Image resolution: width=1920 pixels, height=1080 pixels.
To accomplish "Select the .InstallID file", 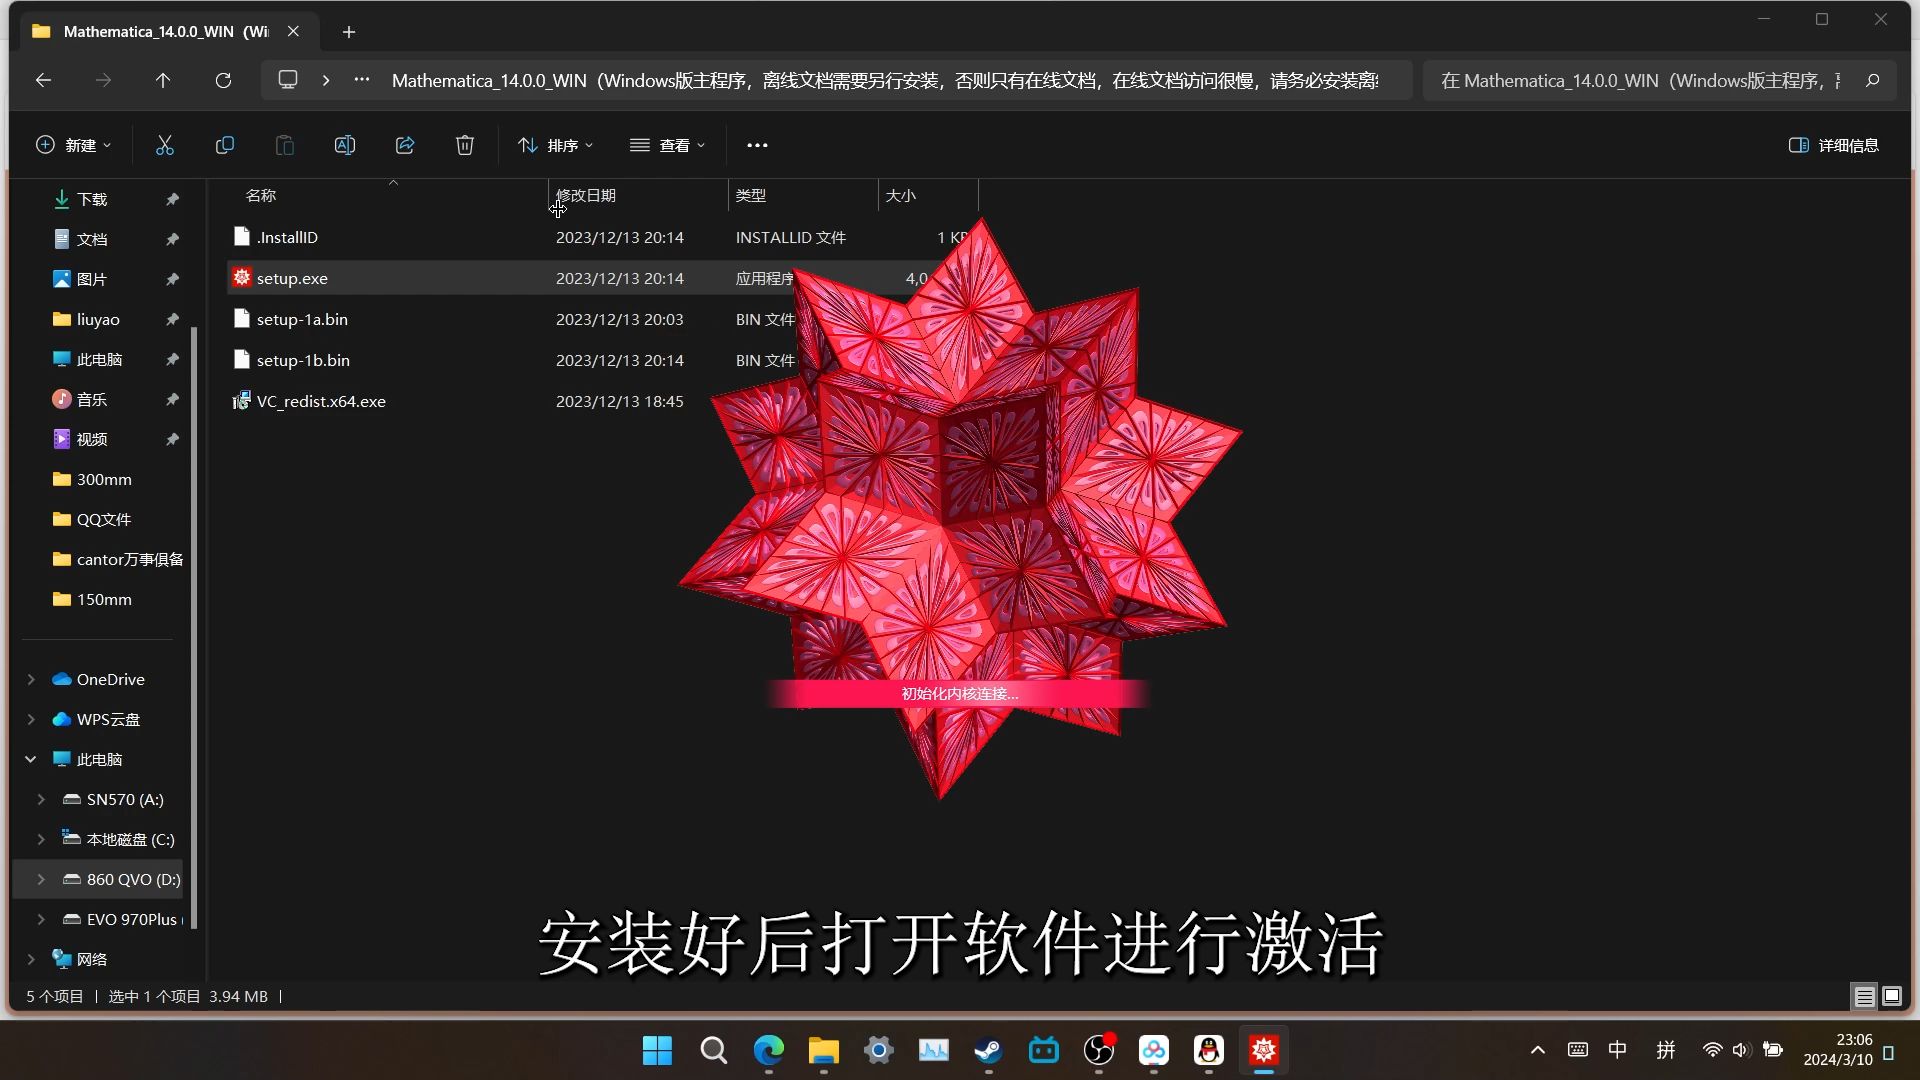I will click(287, 237).
